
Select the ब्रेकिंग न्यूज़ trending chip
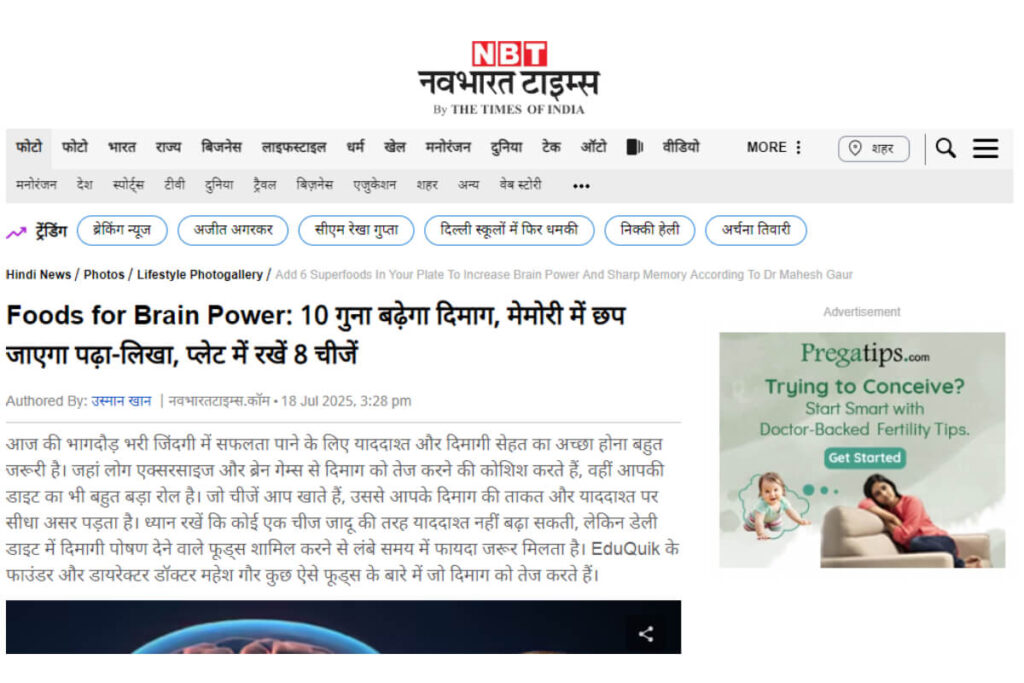122,231
